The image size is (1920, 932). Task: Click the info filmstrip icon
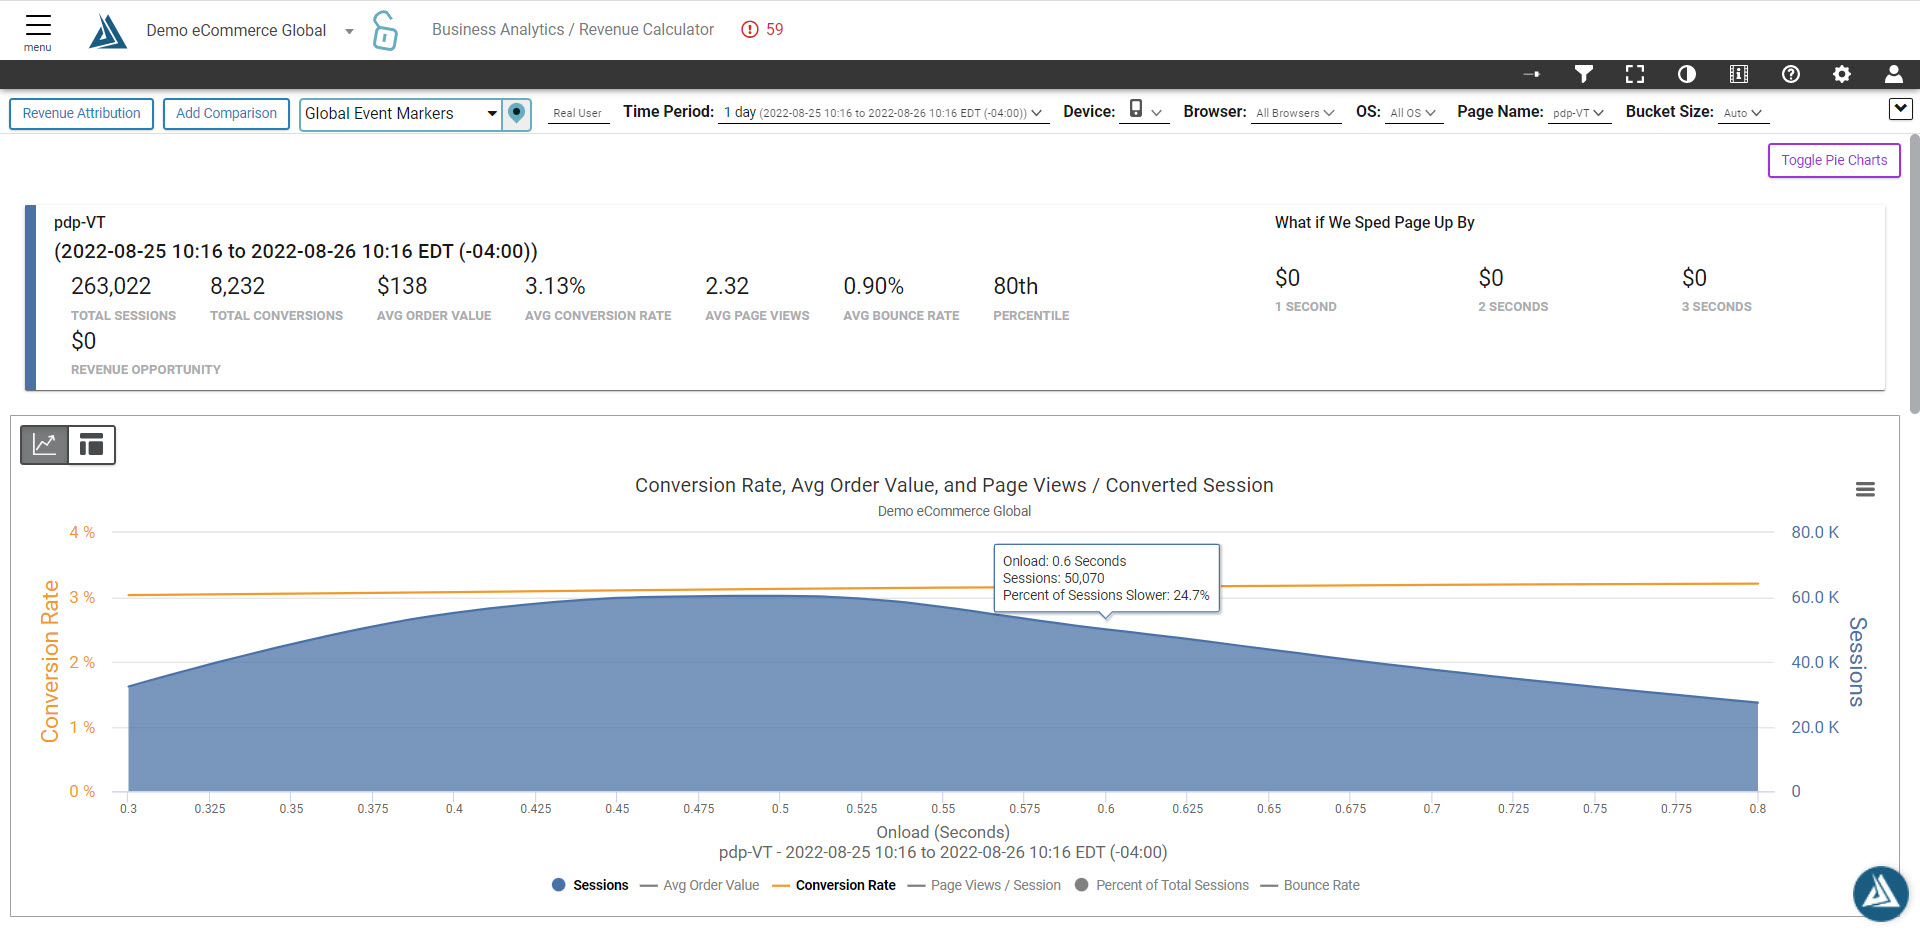1739,74
